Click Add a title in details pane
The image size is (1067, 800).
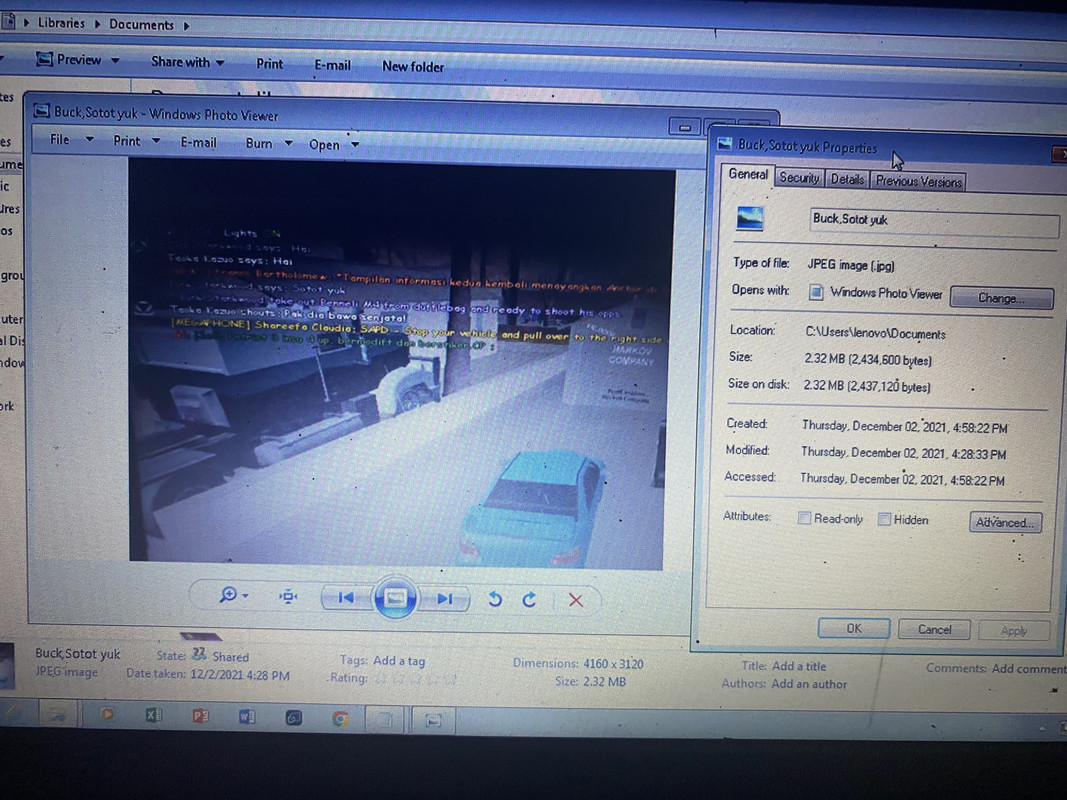799,667
